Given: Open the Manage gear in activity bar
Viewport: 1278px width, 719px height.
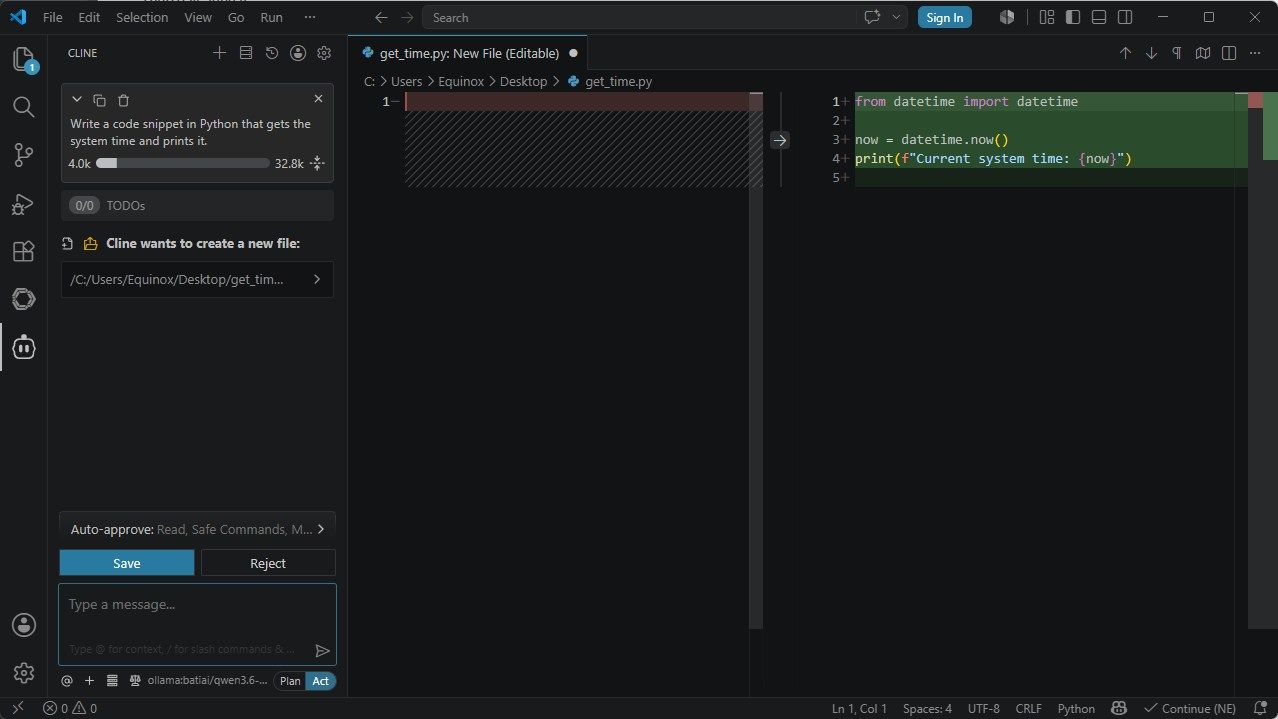Looking at the screenshot, I should click(x=24, y=673).
